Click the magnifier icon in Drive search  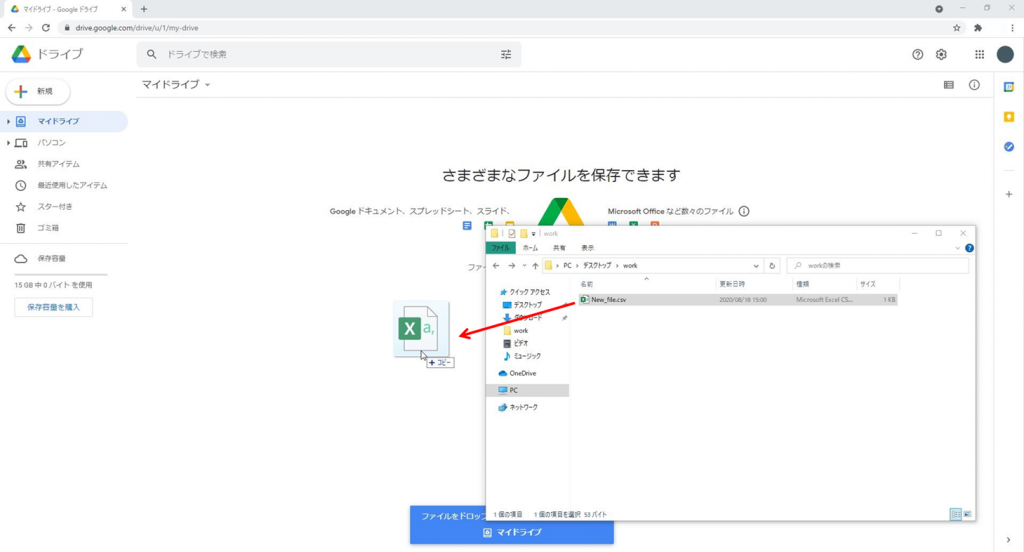coord(152,54)
